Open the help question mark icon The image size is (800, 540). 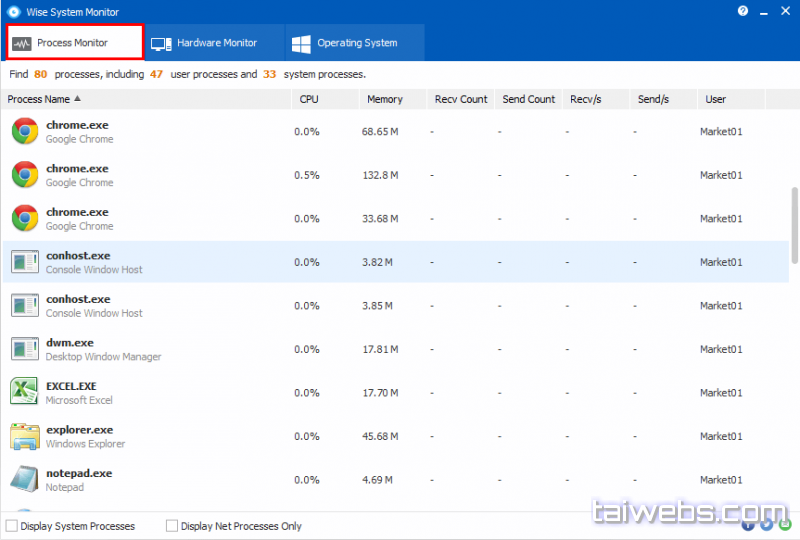coord(743,11)
